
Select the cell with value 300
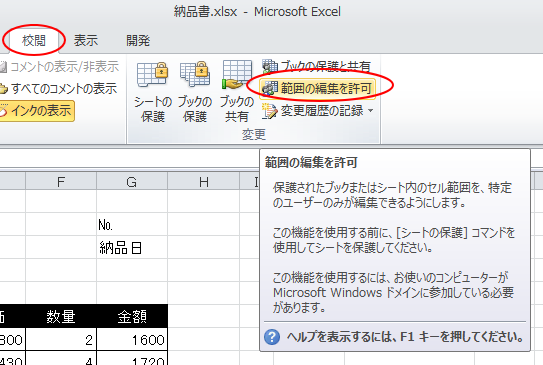tap(12, 339)
